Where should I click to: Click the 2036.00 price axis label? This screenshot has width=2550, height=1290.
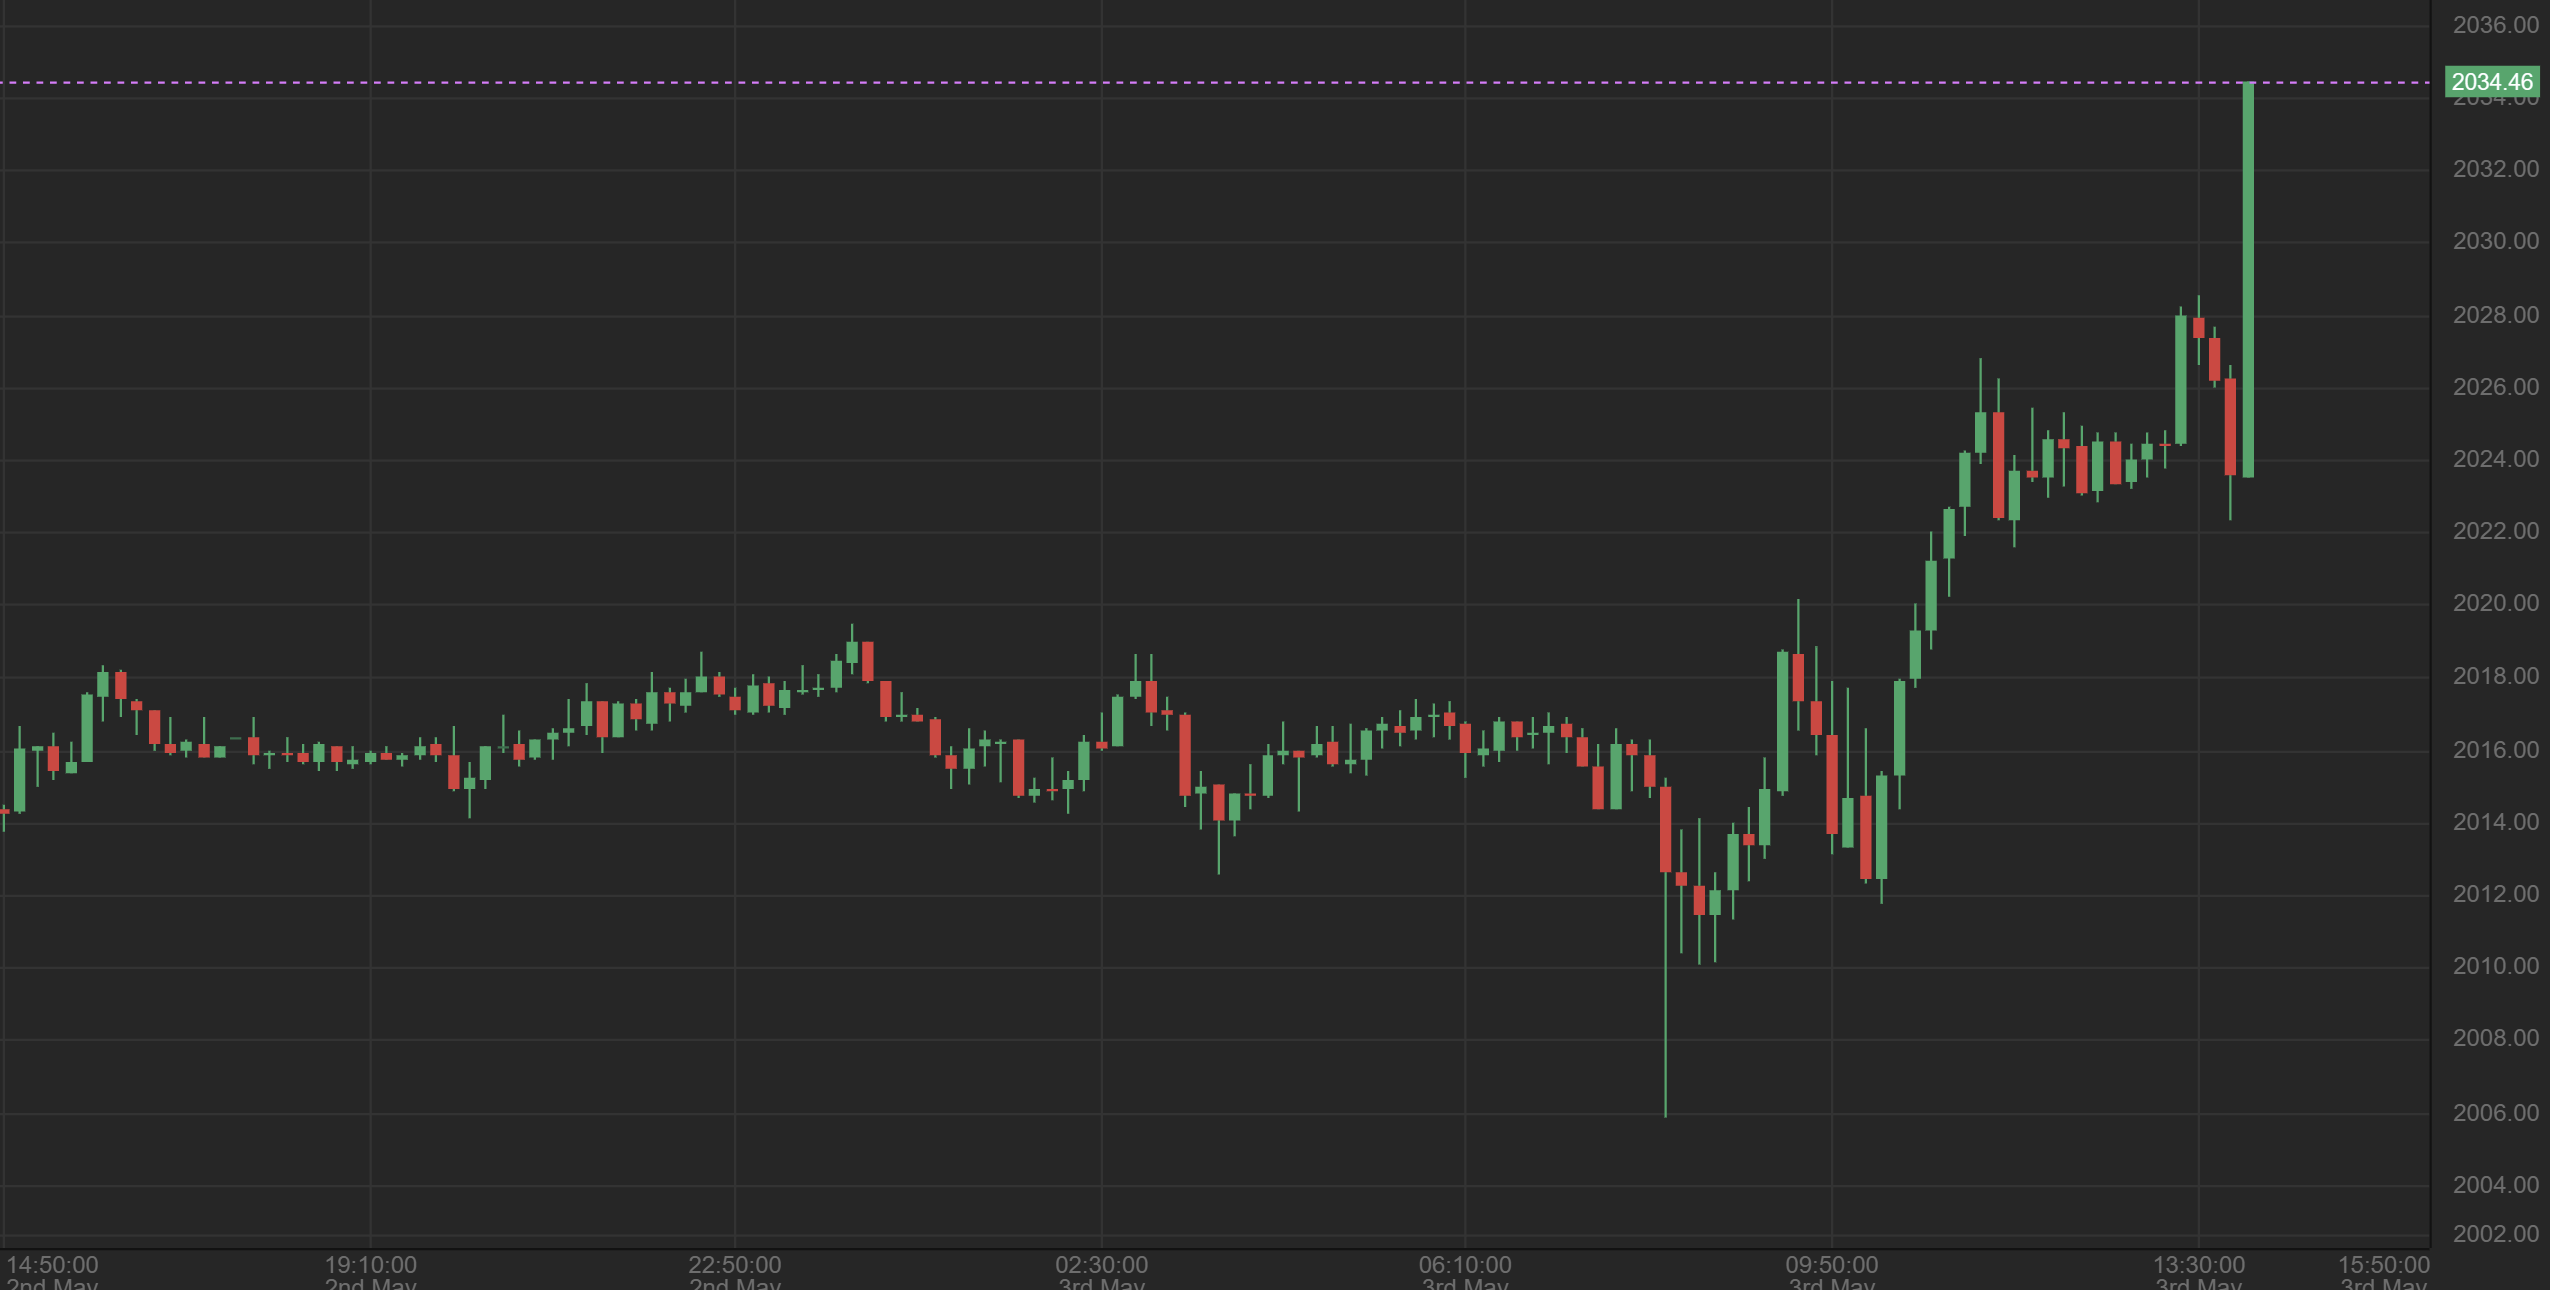2495,25
